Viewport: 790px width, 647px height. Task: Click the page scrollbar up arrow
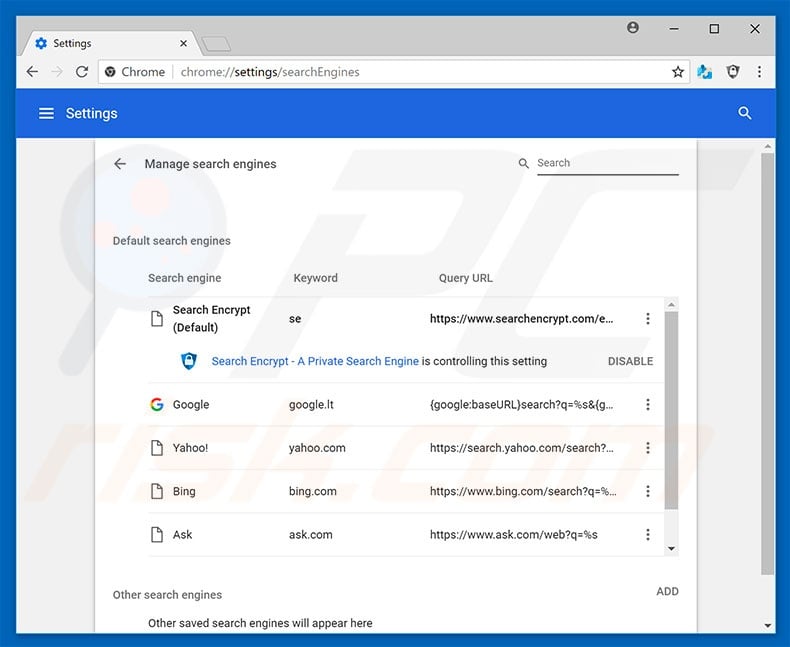[x=767, y=147]
